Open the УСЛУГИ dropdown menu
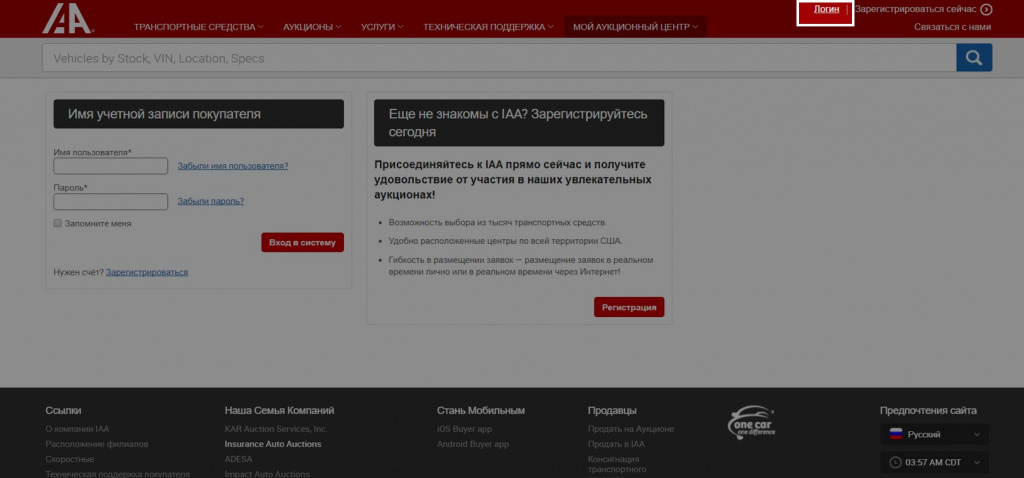The height and width of the screenshot is (478, 1024). [x=382, y=27]
